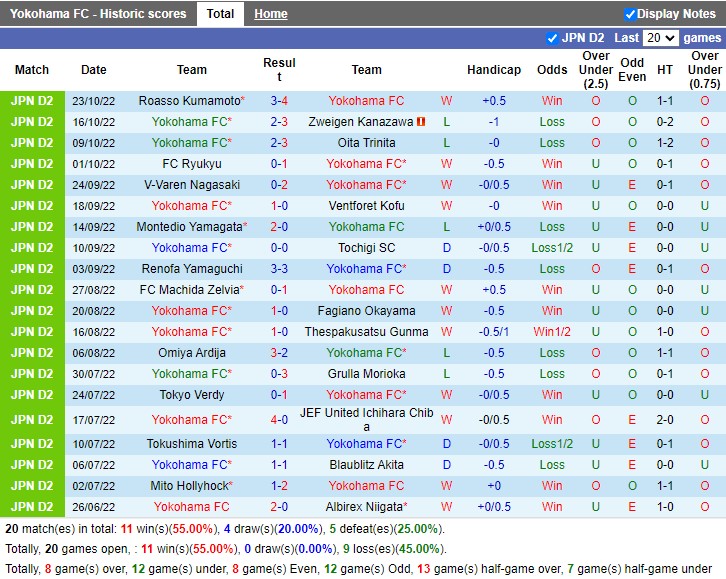Open the Oita Trinita team page
Viewport: 726px width, 579px height.
tap(366, 143)
